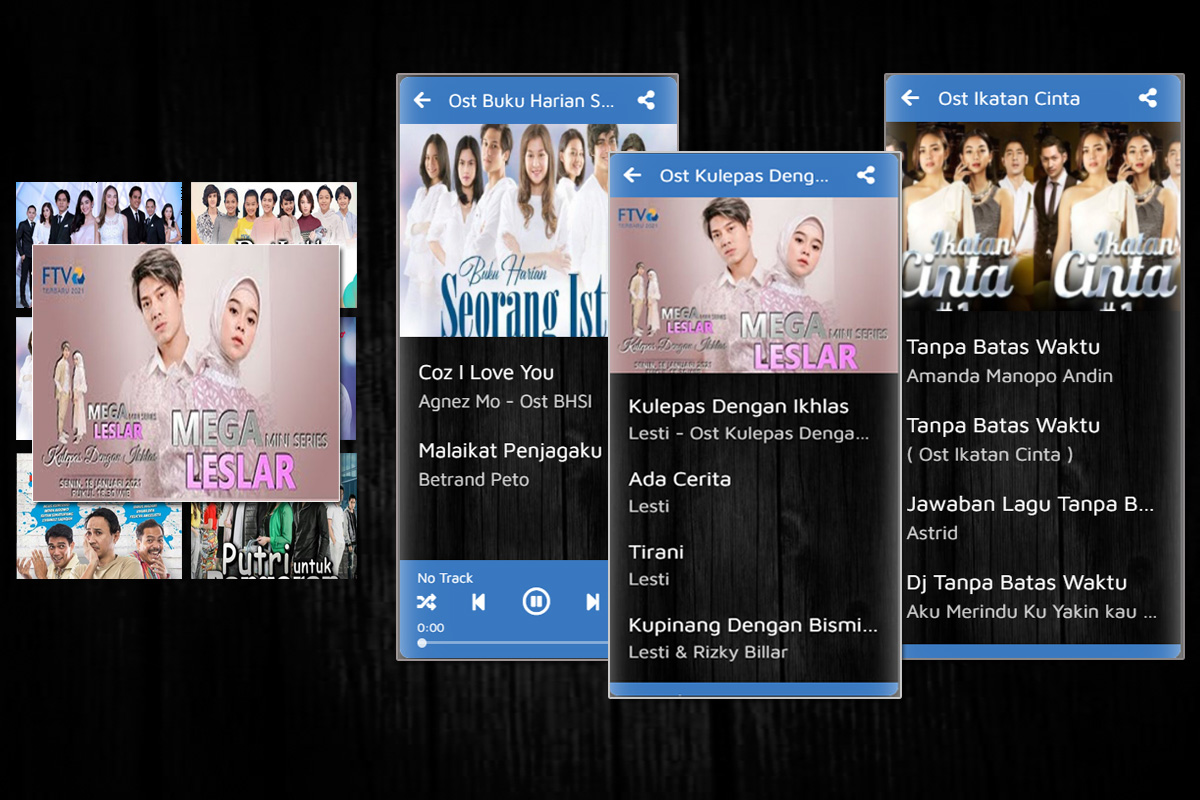Share the Ost Ikatan Cinta playlist
Image resolution: width=1200 pixels, height=800 pixels.
click(x=1148, y=97)
